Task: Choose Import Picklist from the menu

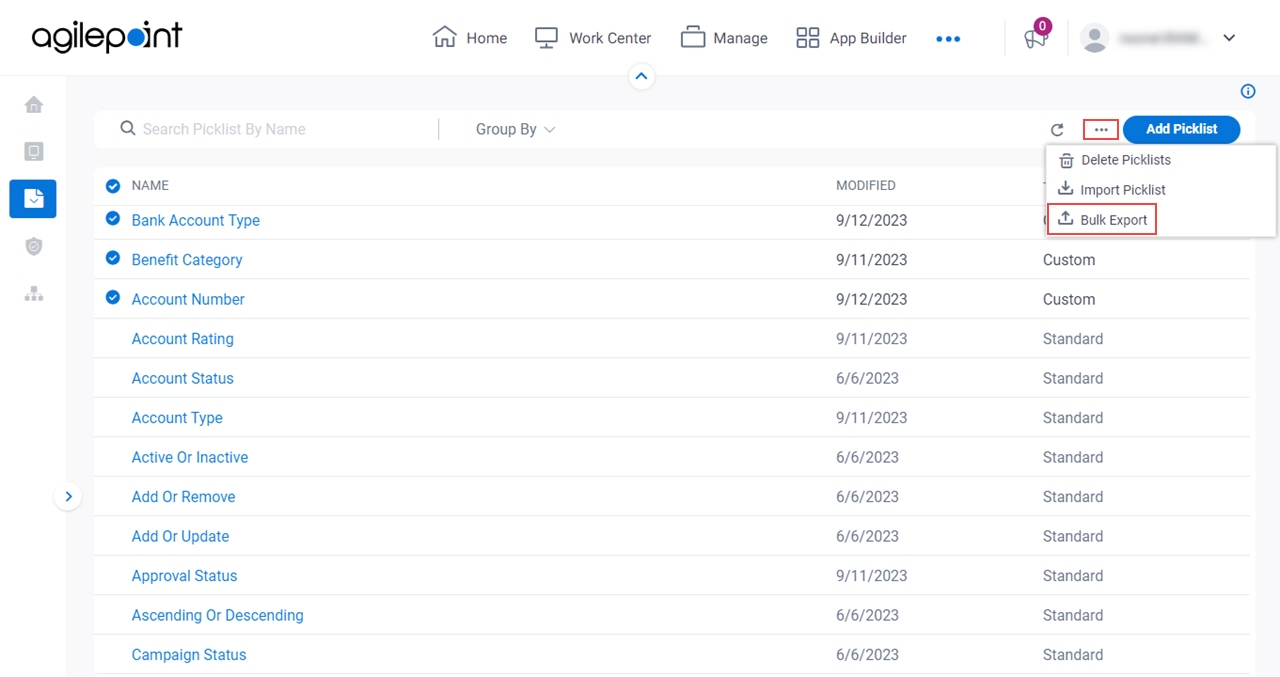Action: (1123, 190)
